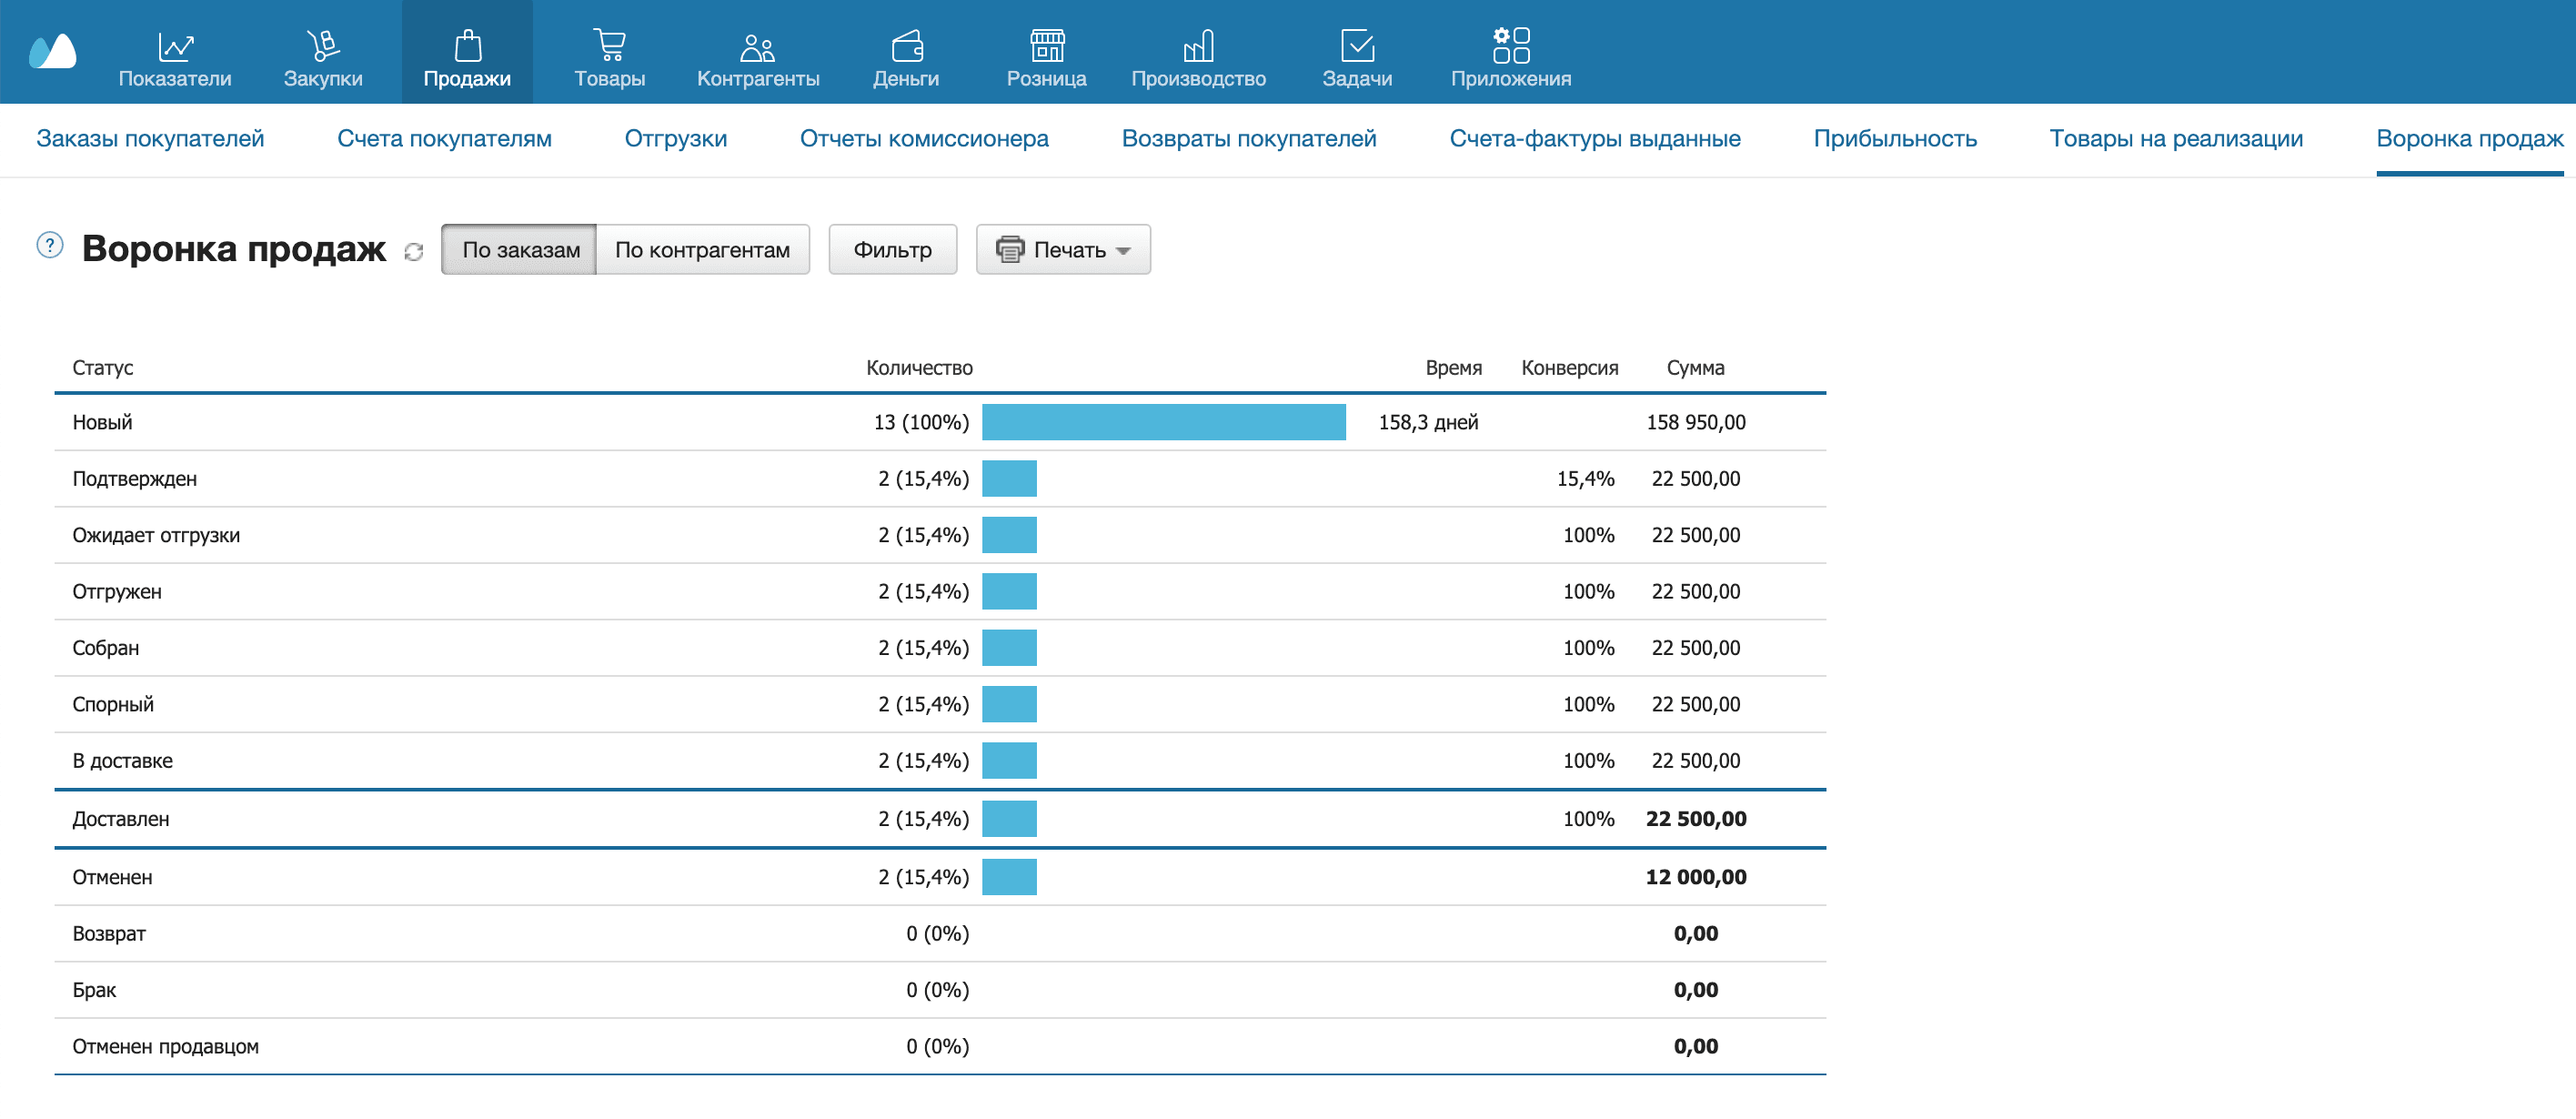Viewport: 2576px width, 1119px height.
Task: Switch the view to По контрагентам
Action: pyautogui.click(x=702, y=250)
